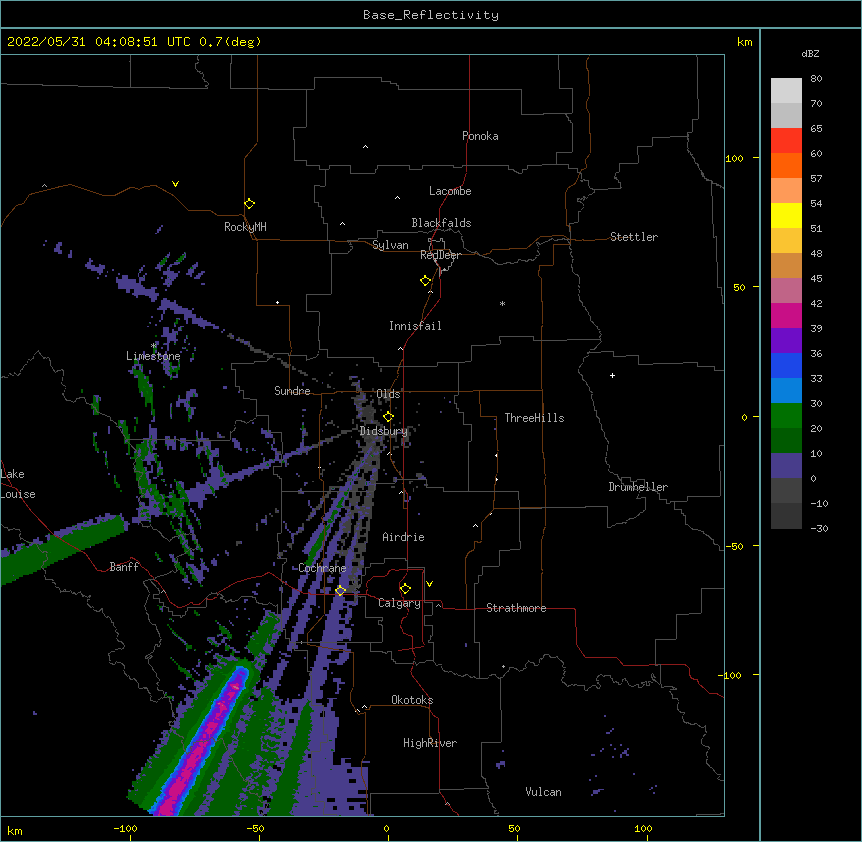Click the Vulcan city label
The image size is (862, 842).
543,792
